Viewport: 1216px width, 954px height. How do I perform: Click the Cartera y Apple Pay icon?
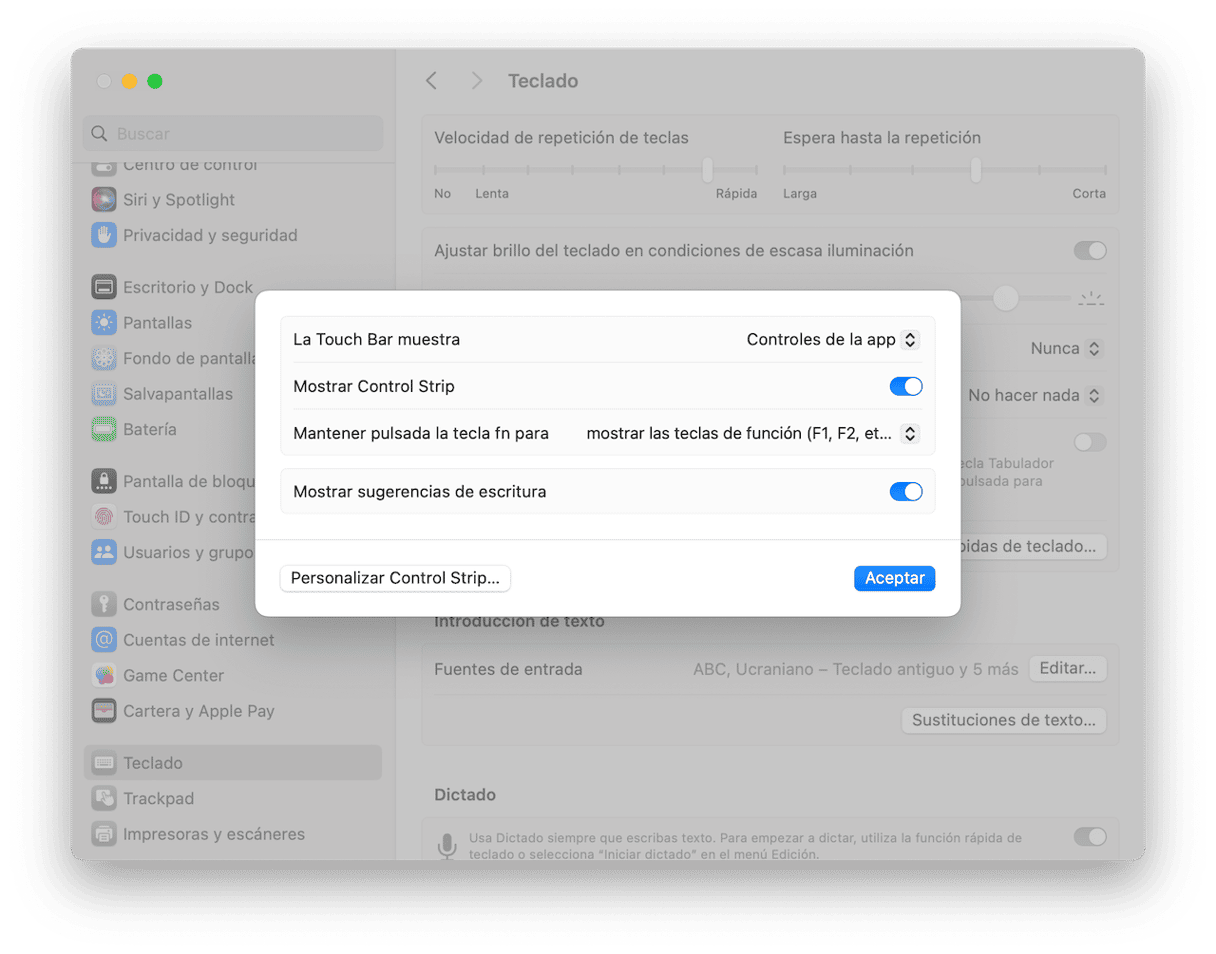click(104, 711)
